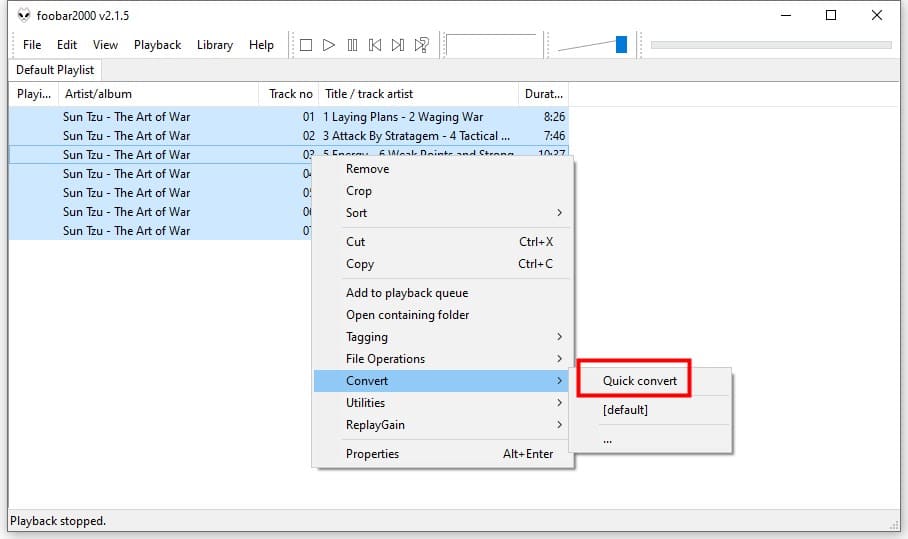Minimize the foobar2000 window
This screenshot has height=539, width=908.
point(786,15)
